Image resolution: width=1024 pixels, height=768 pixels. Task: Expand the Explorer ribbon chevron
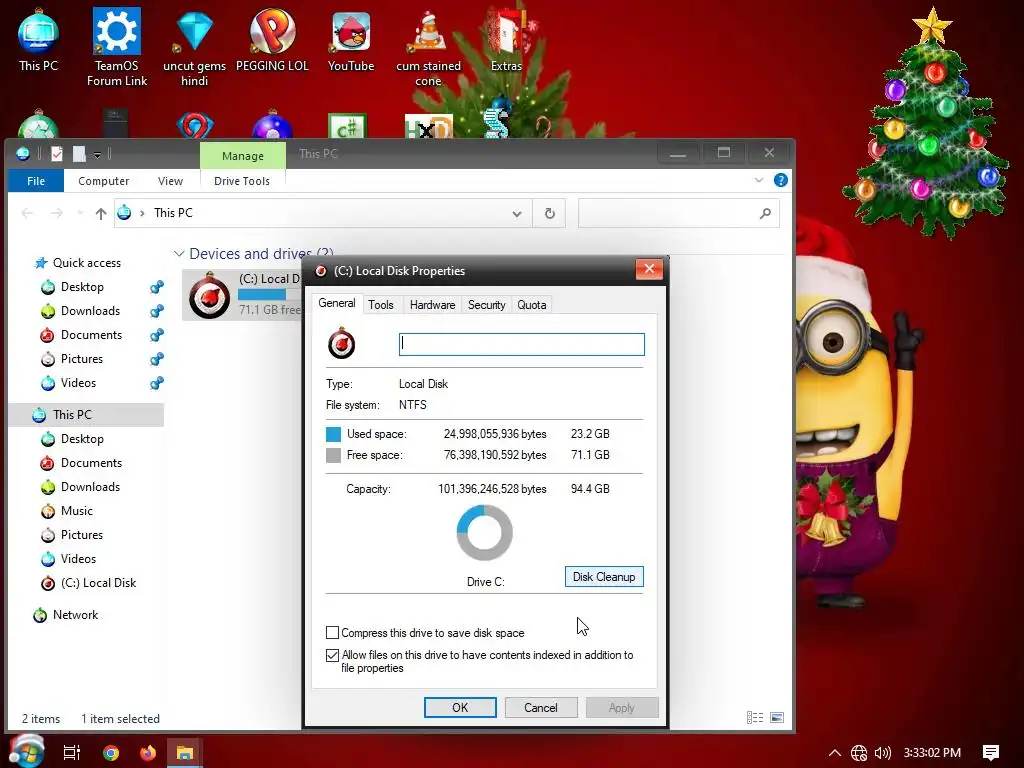(x=758, y=180)
